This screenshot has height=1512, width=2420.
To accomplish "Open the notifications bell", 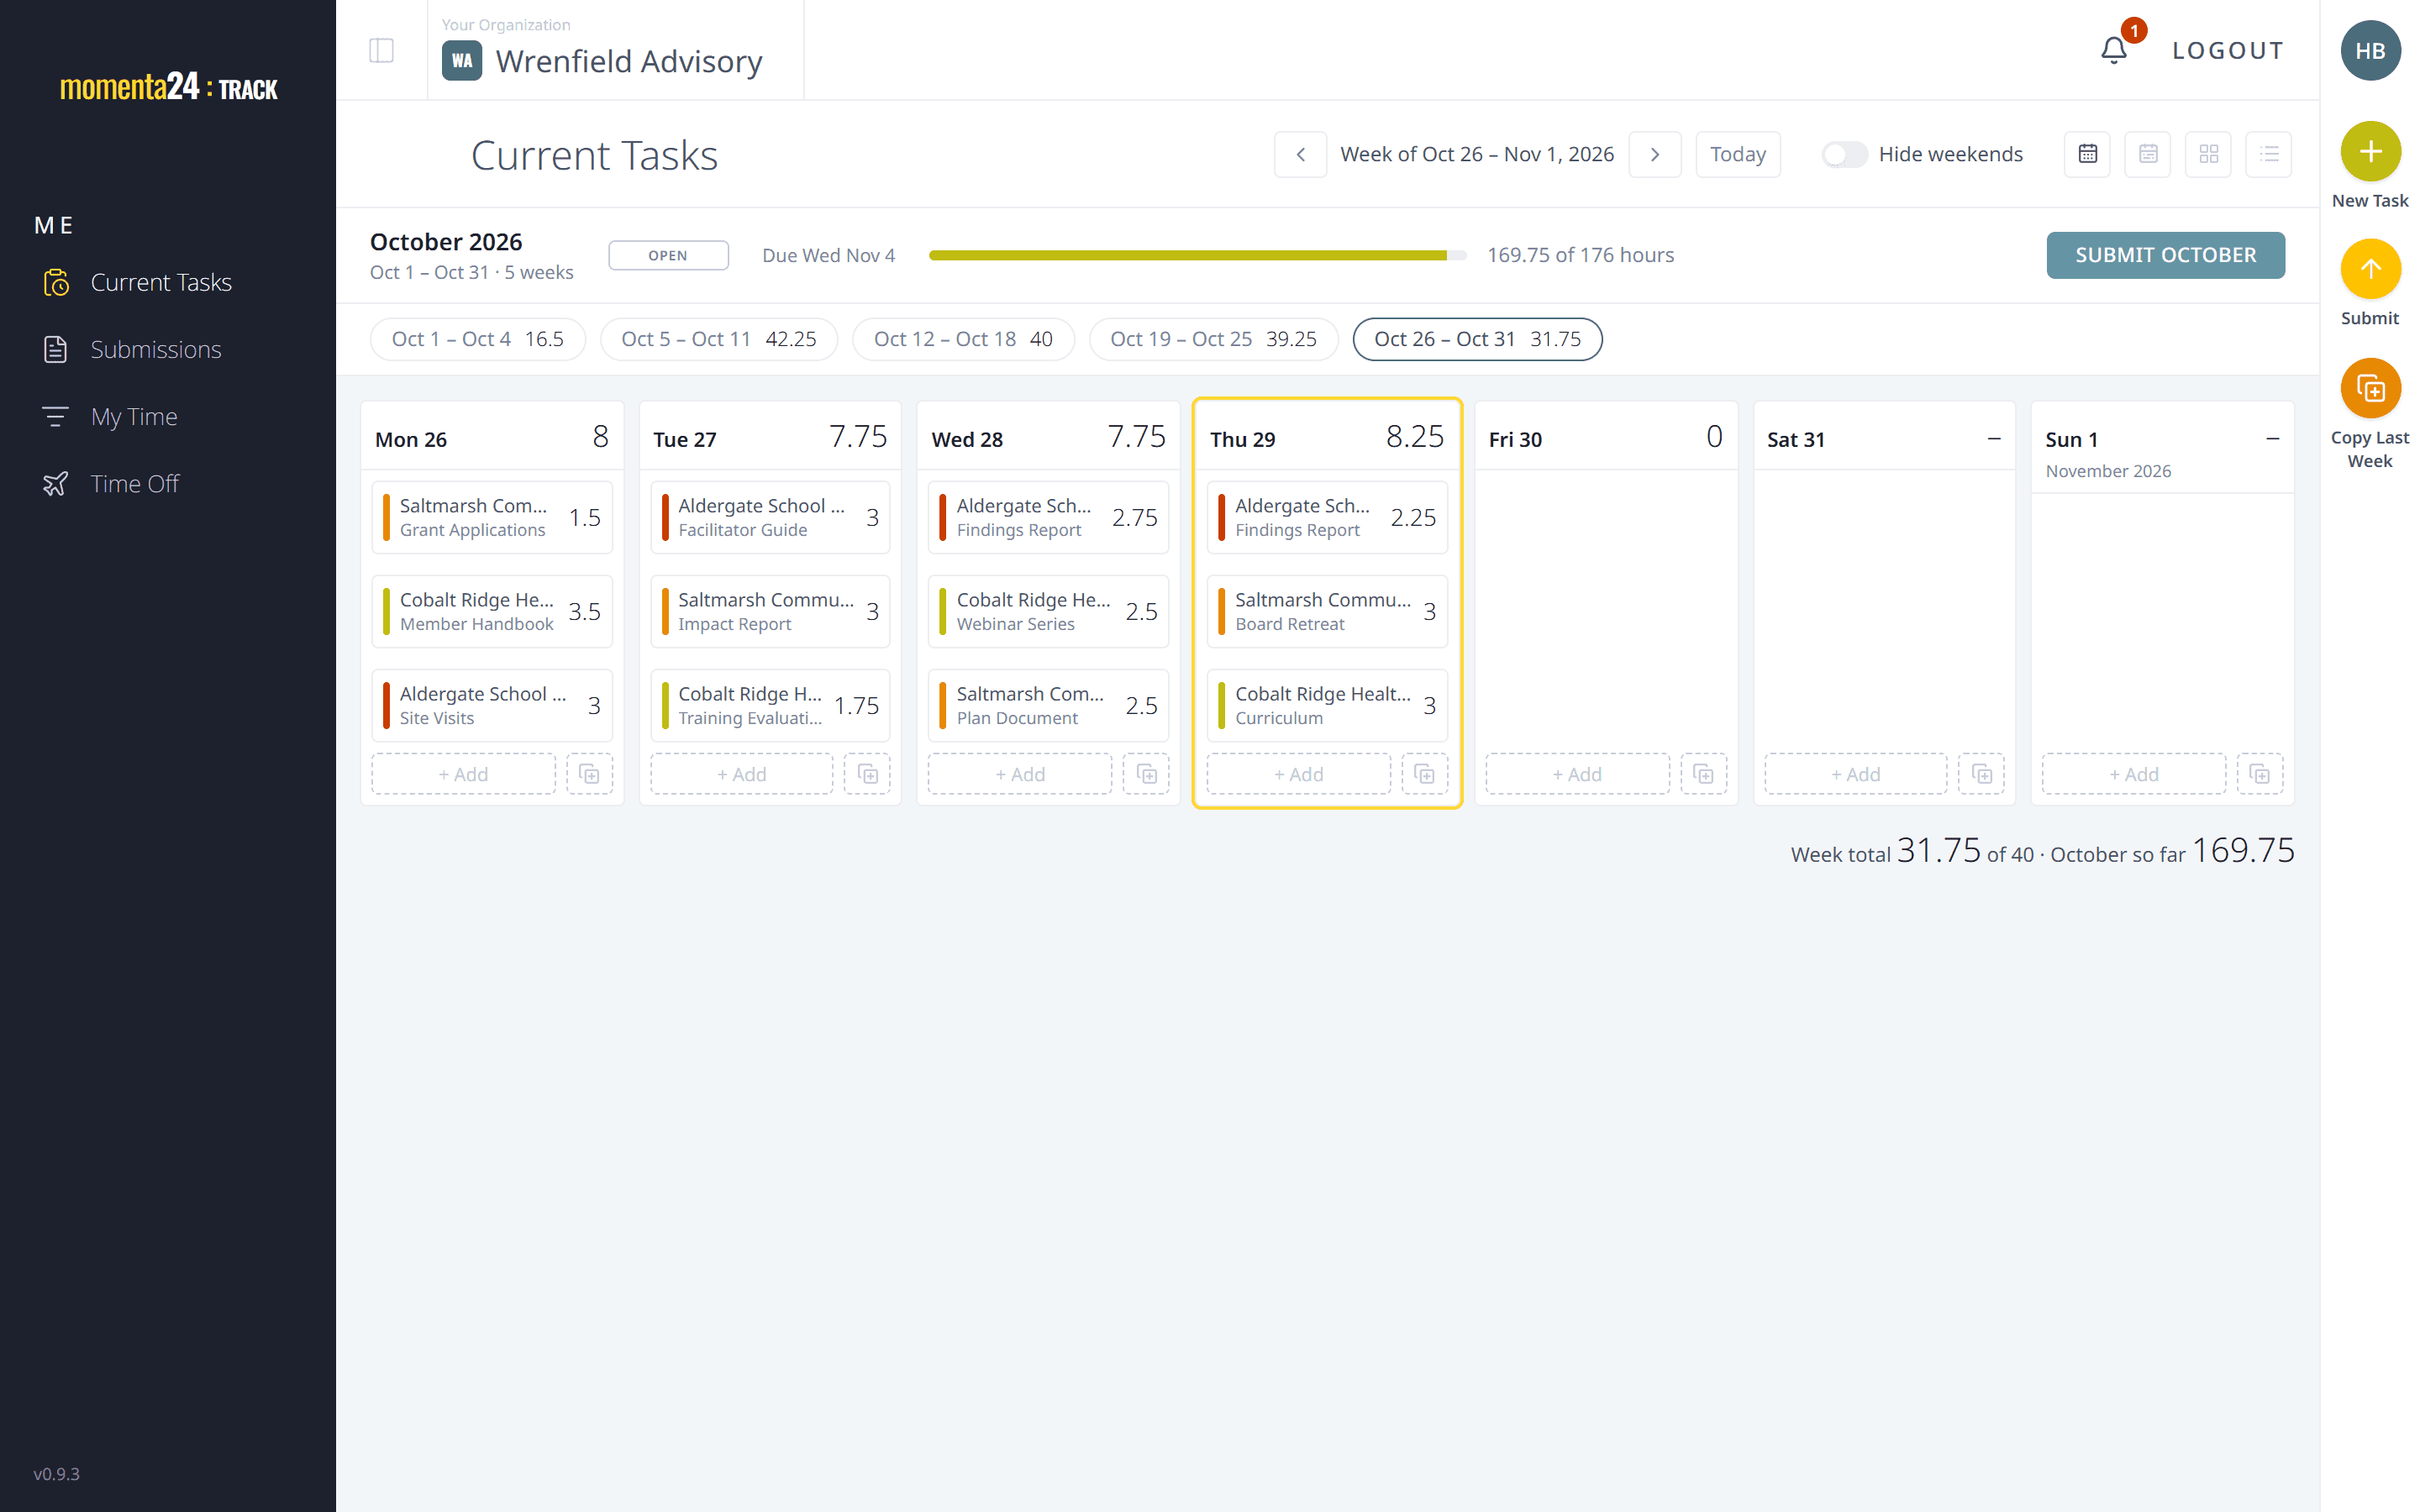I will tap(2113, 50).
